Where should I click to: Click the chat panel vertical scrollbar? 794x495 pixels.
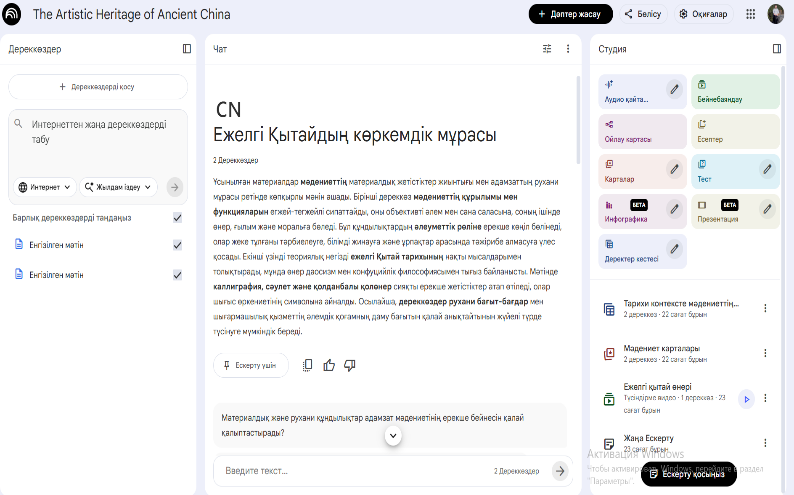pos(578,120)
